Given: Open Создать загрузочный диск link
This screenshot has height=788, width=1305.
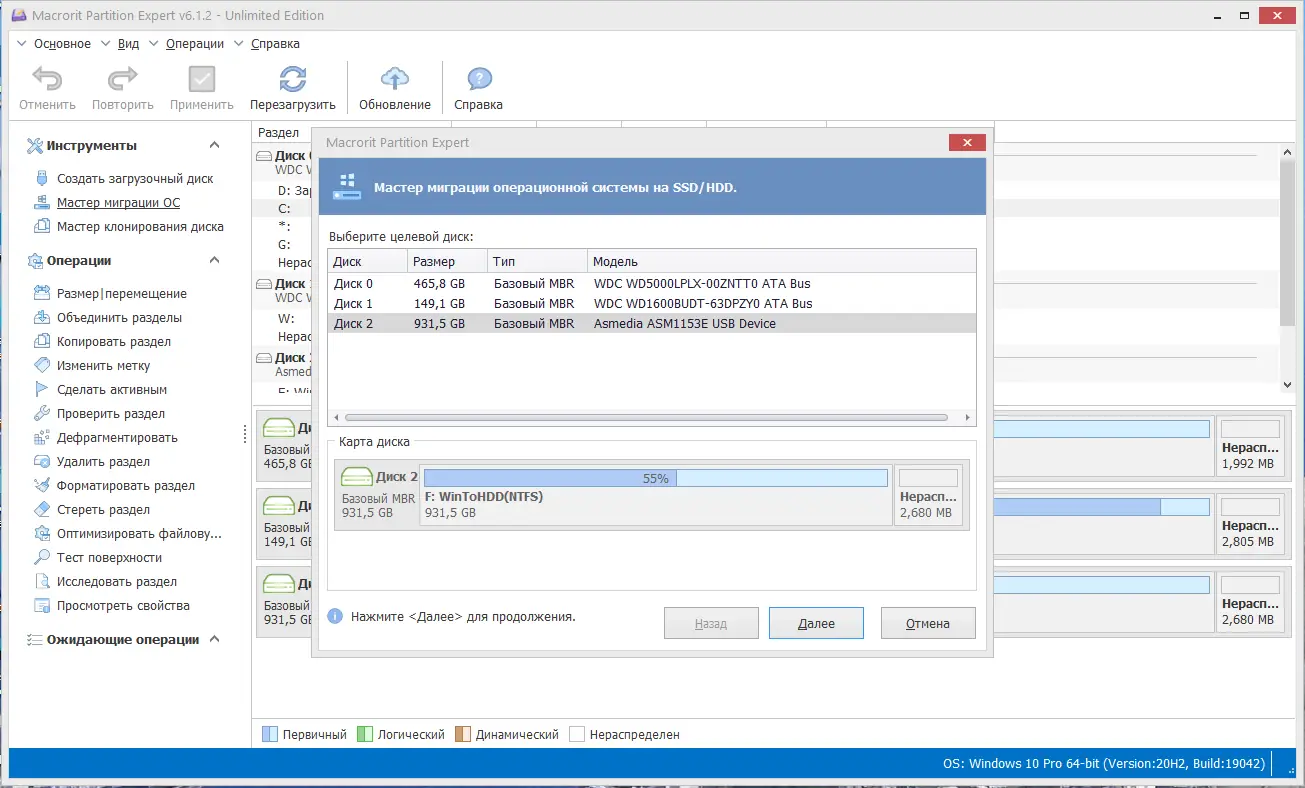Looking at the screenshot, I should point(135,179).
